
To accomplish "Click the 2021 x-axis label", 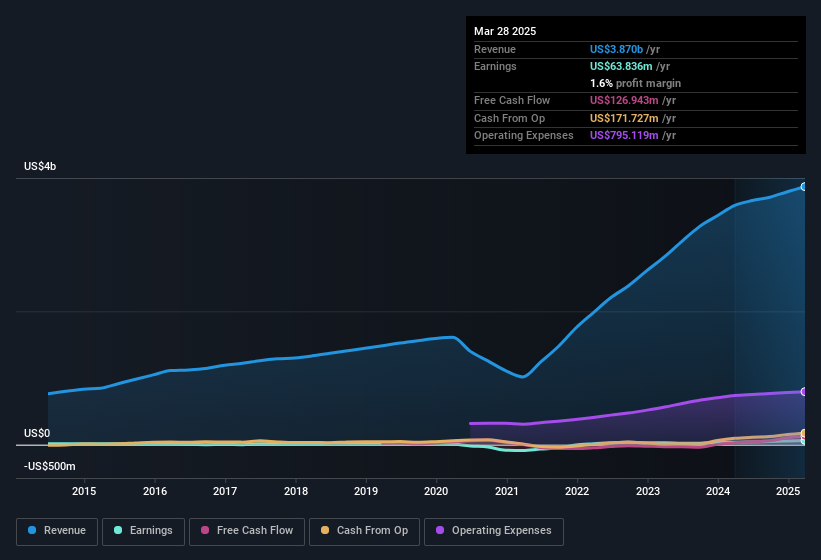I will tap(507, 491).
